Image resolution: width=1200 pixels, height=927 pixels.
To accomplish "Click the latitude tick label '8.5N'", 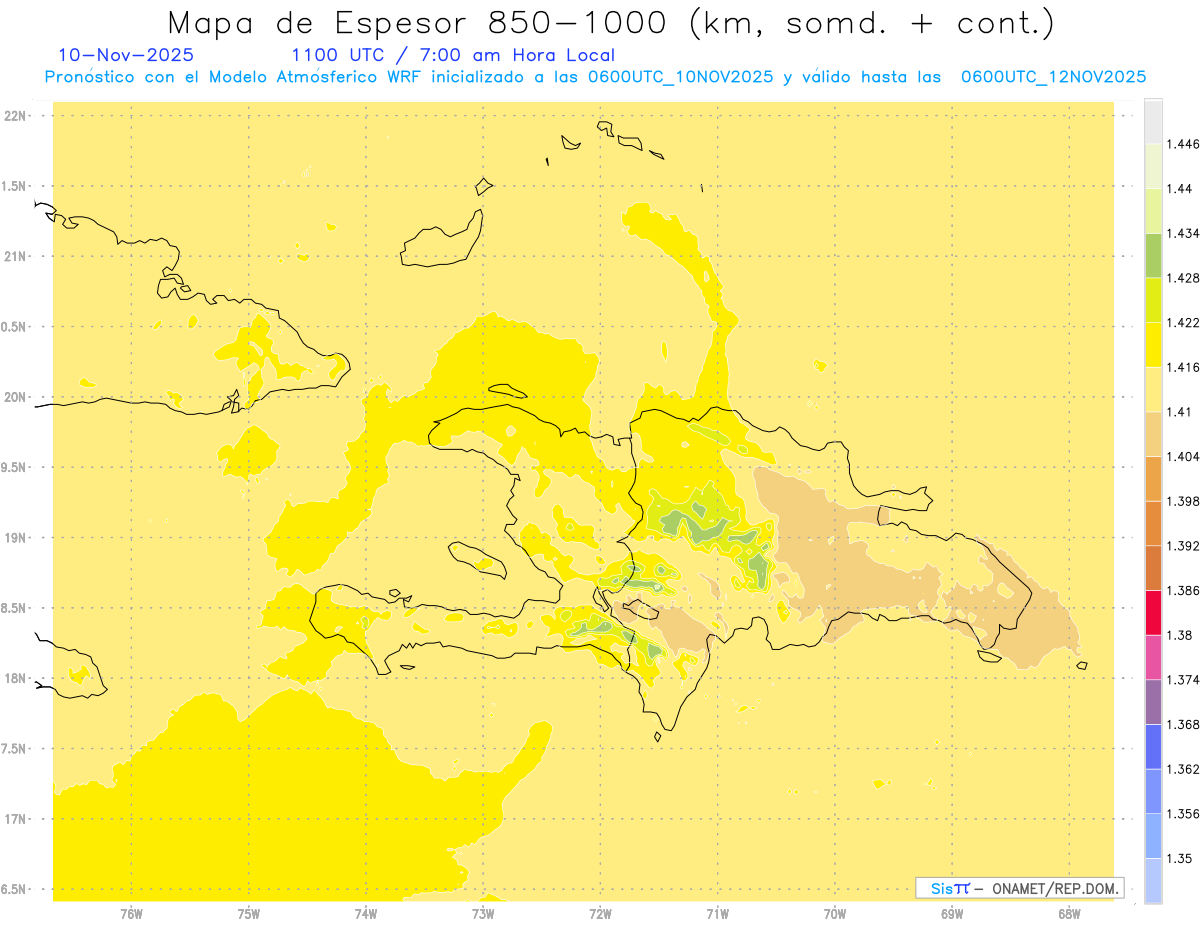I will pyautogui.click(x=15, y=608).
